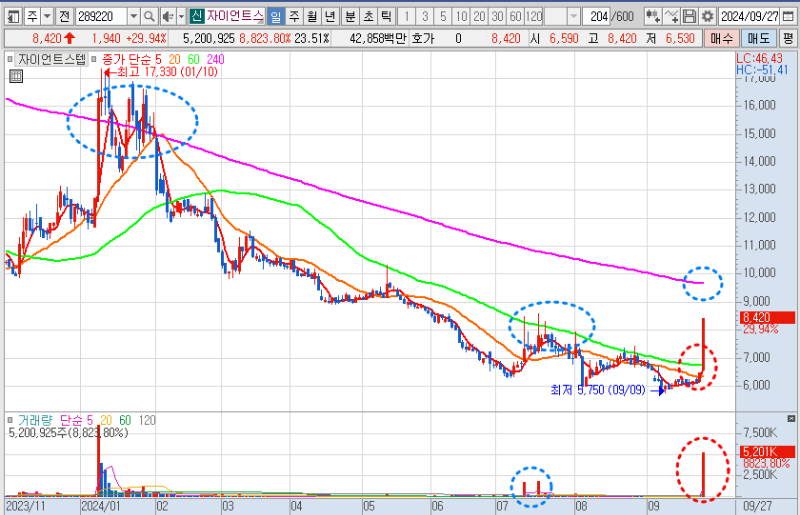Choose the 3 interval button
The width and height of the screenshot is (800, 515).
425,17
